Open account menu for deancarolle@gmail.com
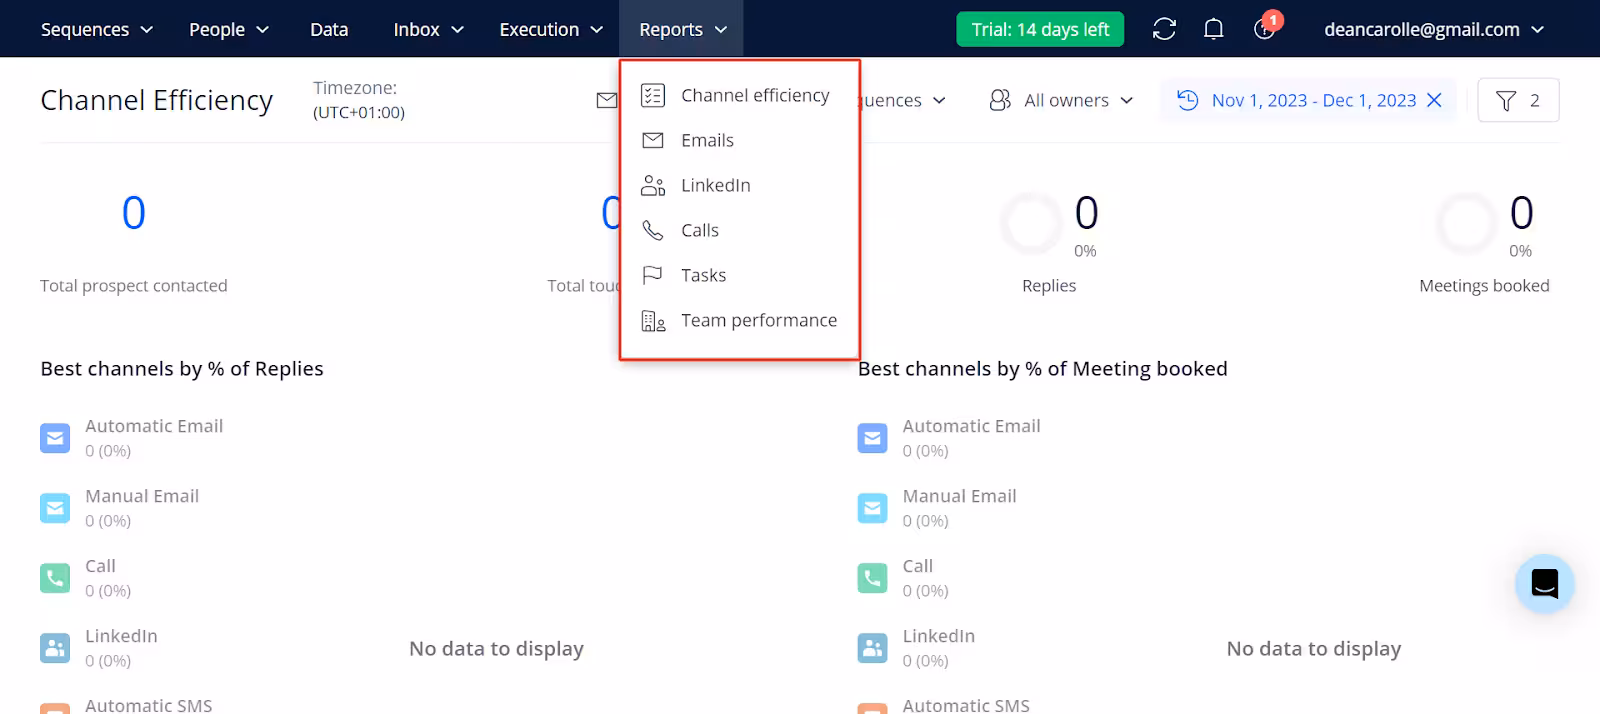 coord(1433,29)
